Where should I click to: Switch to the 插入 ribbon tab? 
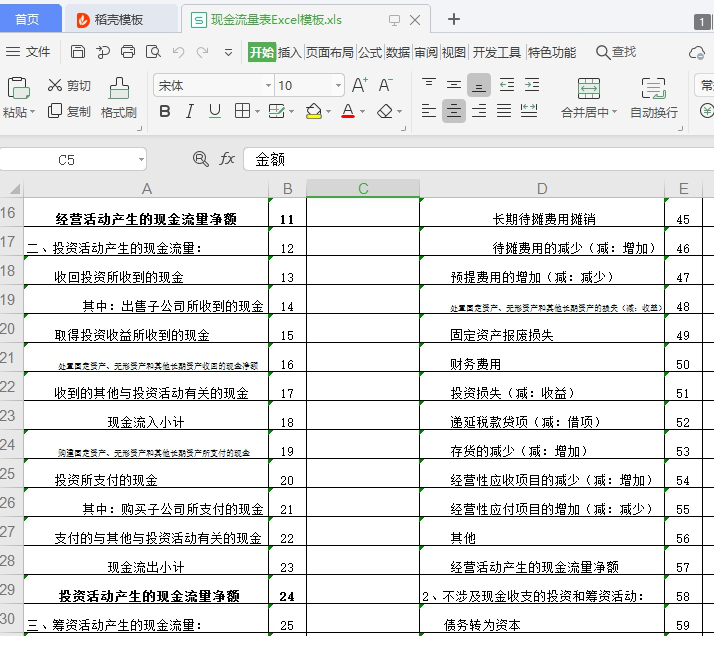tap(290, 52)
